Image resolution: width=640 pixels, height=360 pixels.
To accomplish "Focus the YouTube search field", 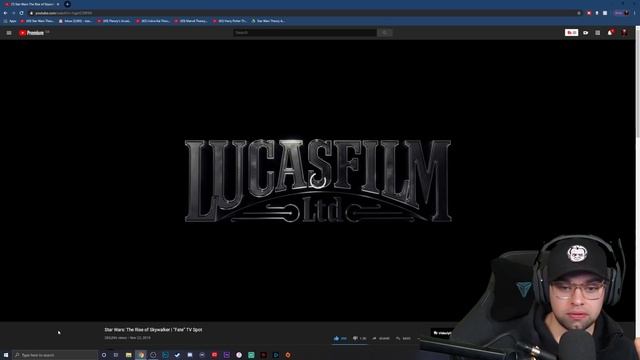I will coord(305,32).
